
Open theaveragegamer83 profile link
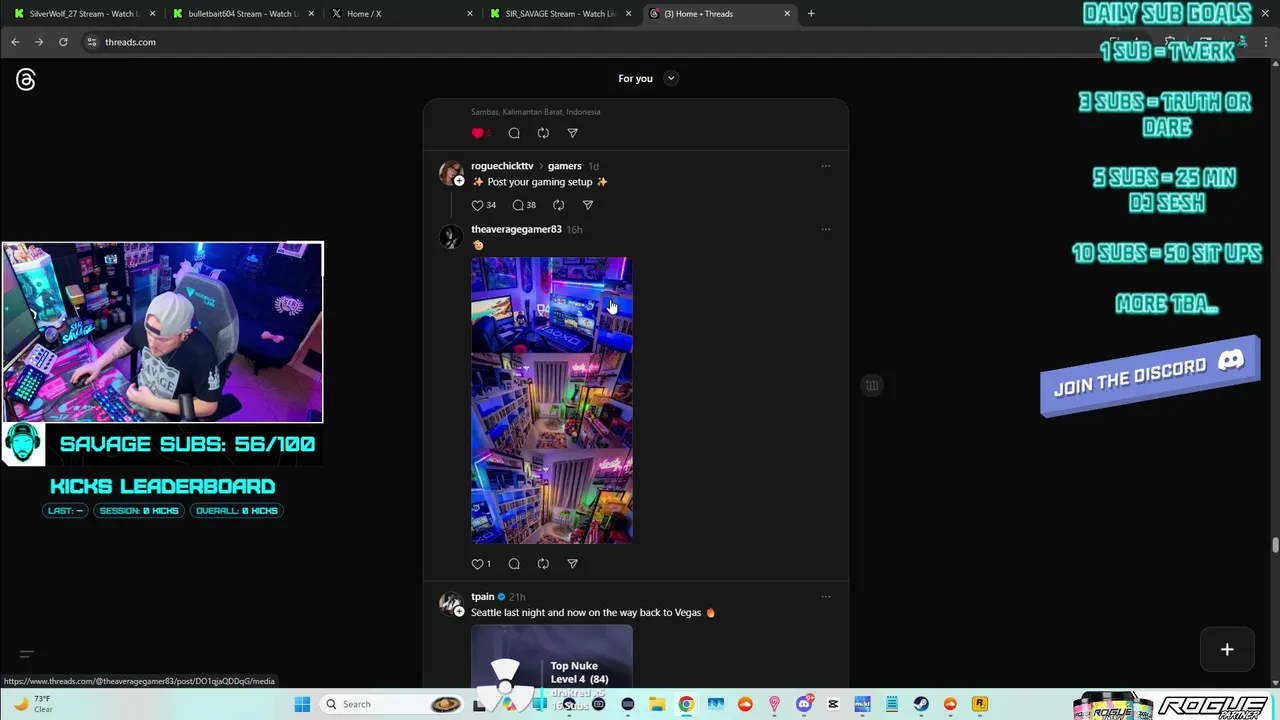click(x=516, y=229)
